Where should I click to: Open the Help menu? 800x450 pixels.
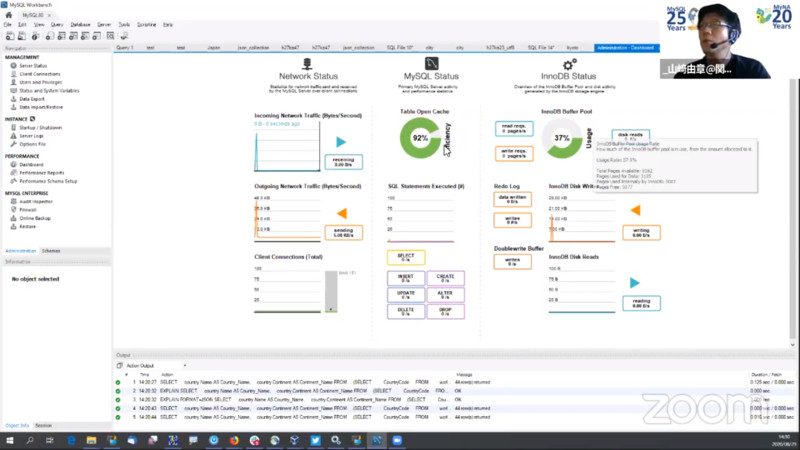click(168, 24)
